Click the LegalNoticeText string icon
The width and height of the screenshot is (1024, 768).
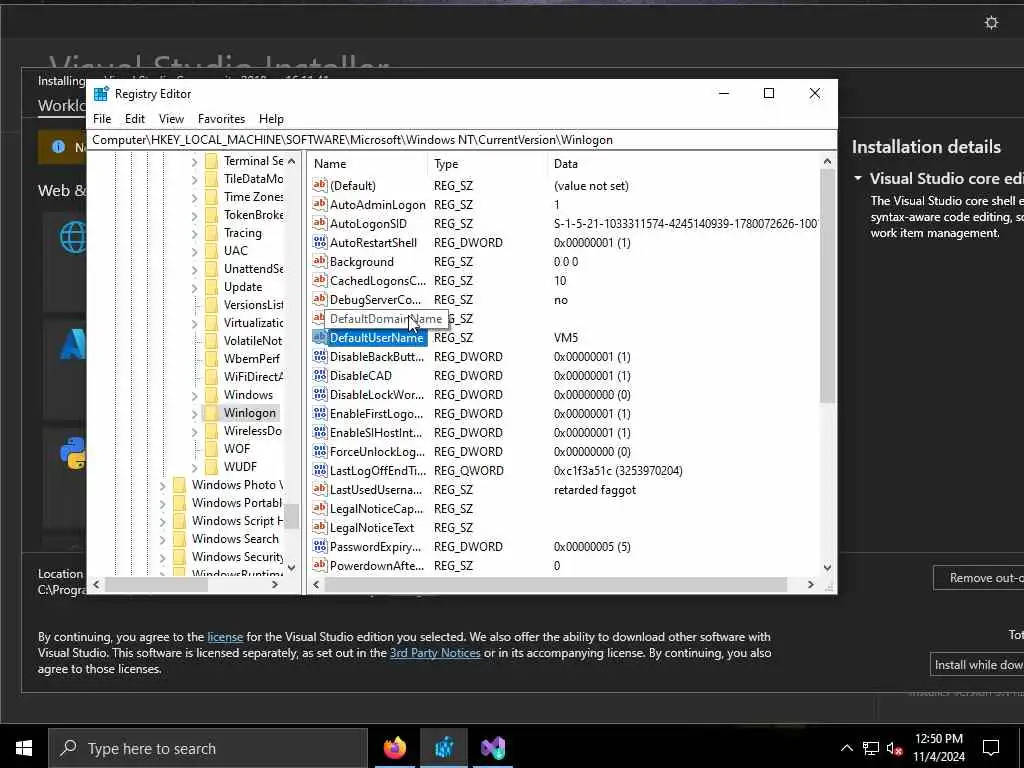pyautogui.click(x=319, y=528)
